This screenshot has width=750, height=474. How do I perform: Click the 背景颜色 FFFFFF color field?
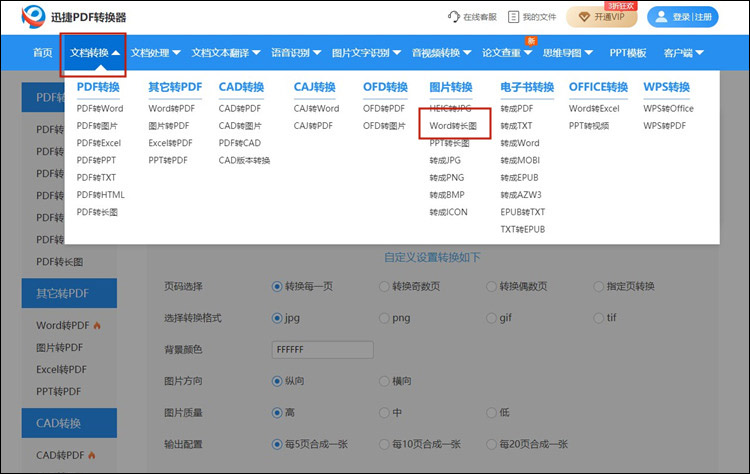pos(322,350)
